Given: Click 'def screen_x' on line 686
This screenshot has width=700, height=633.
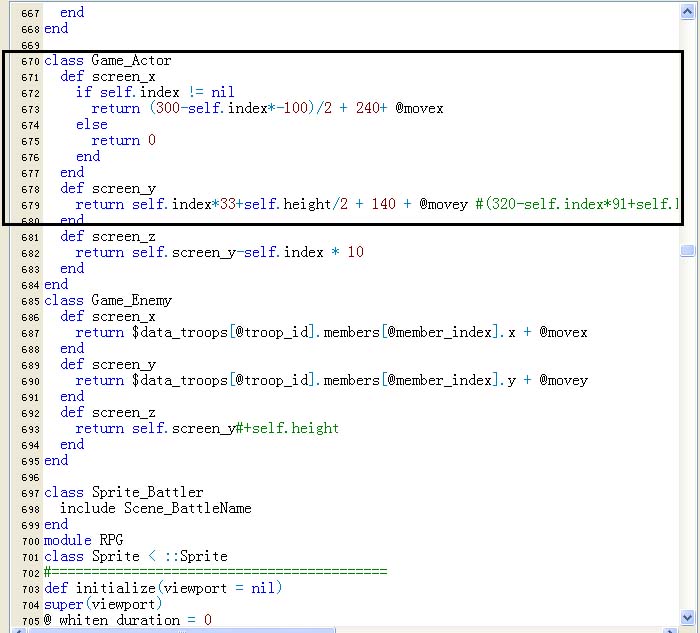Looking at the screenshot, I should click(108, 316).
